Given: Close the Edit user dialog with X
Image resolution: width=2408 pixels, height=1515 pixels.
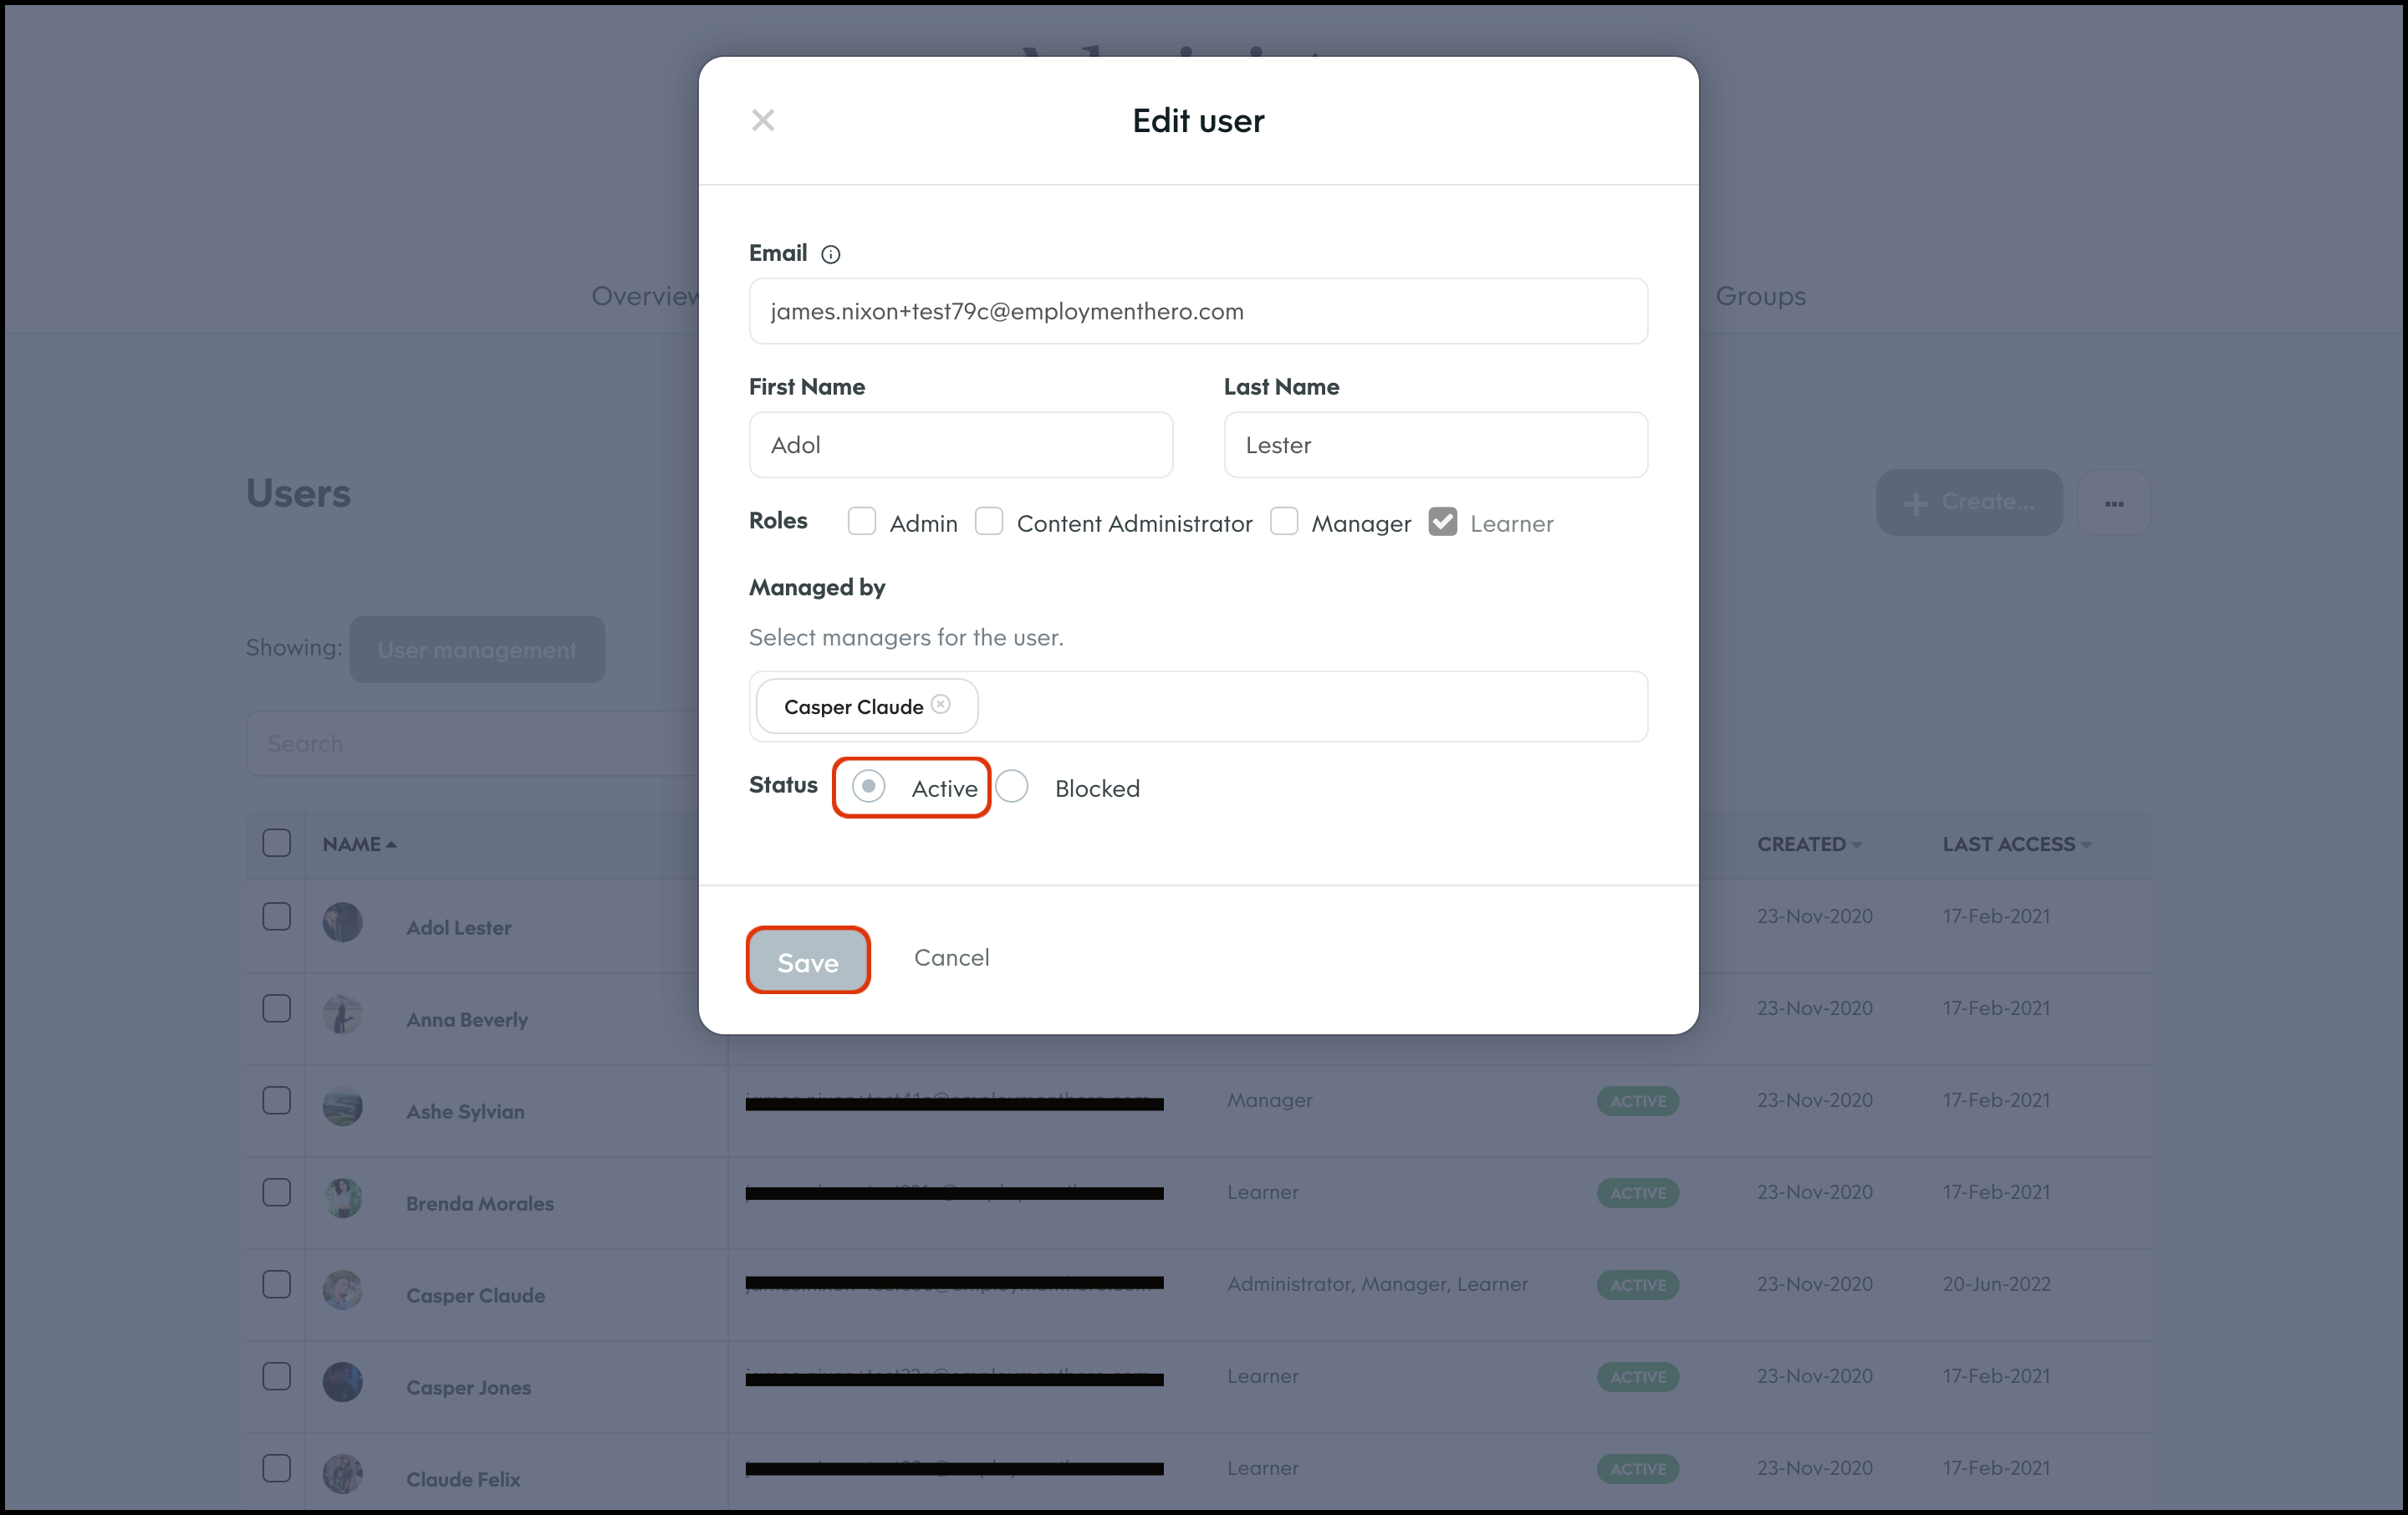Looking at the screenshot, I should 763,120.
